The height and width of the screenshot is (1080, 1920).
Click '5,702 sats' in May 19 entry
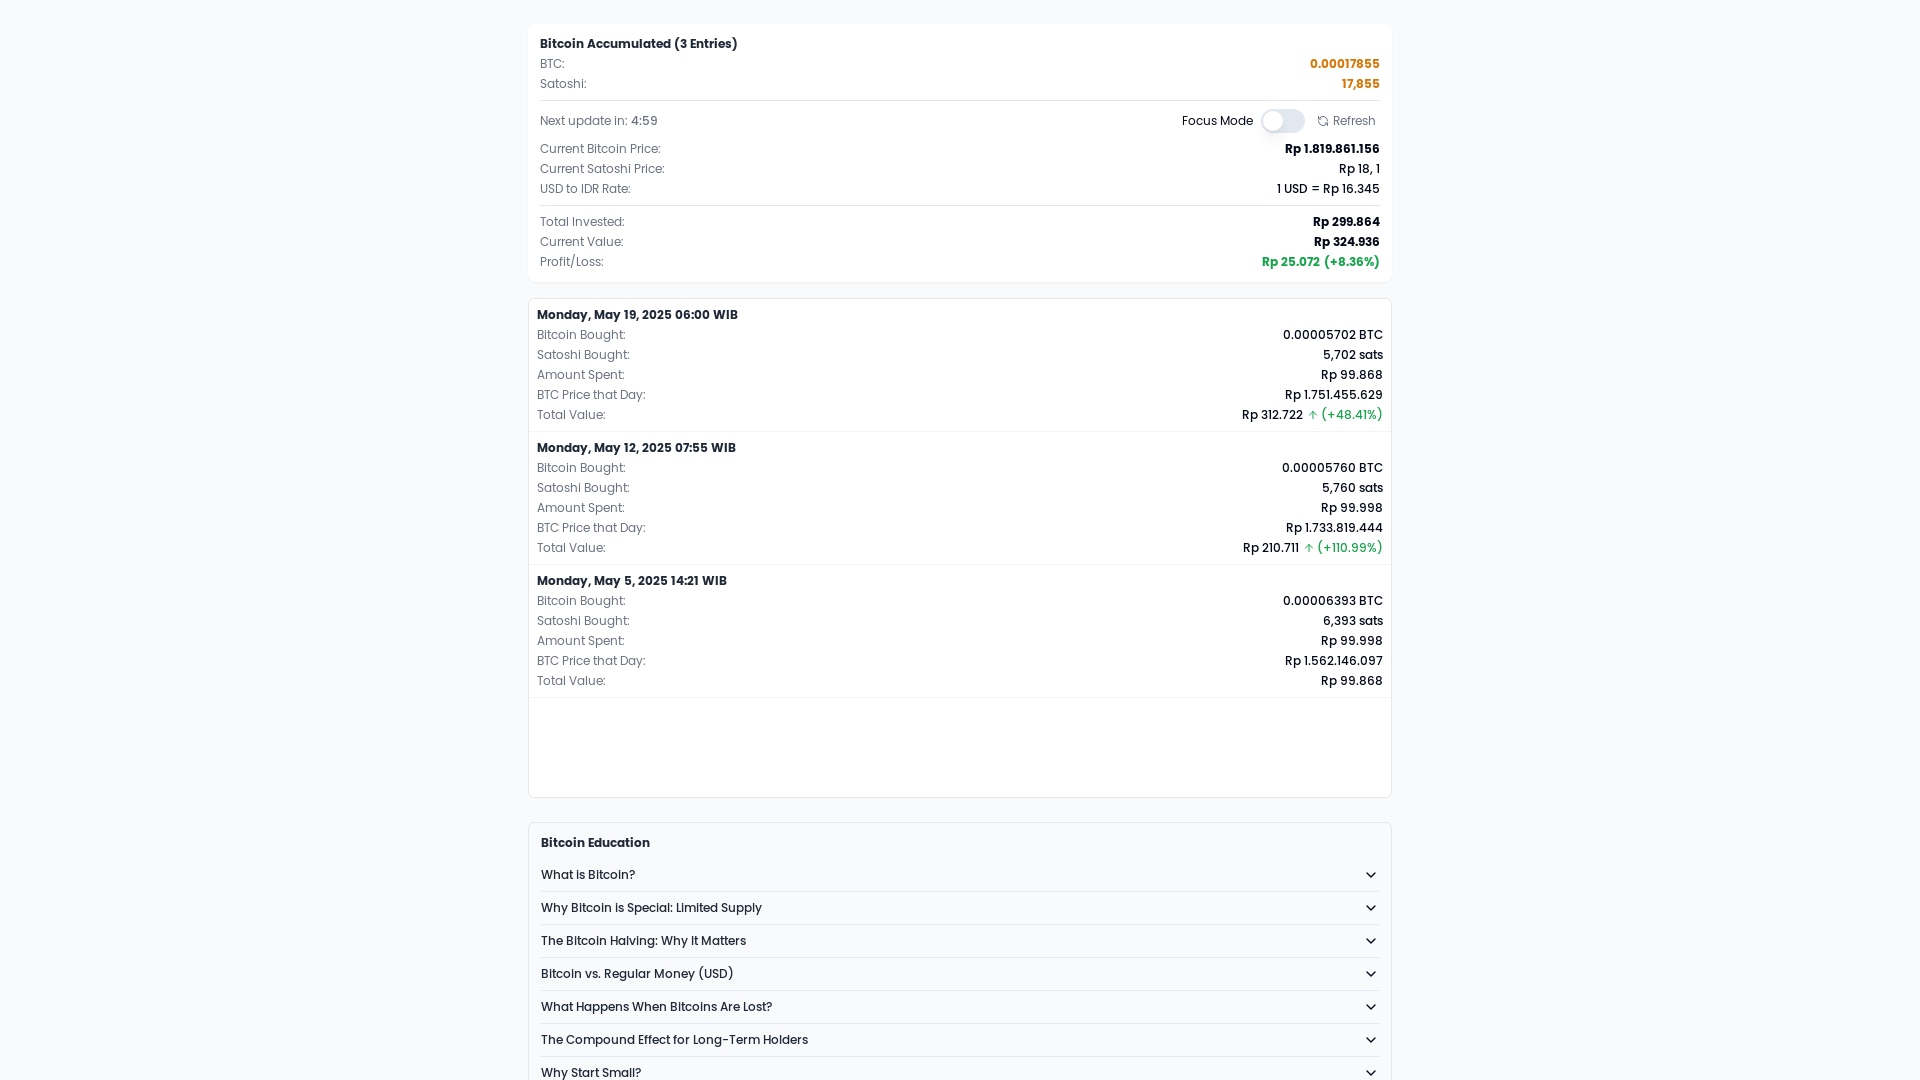coord(1353,355)
